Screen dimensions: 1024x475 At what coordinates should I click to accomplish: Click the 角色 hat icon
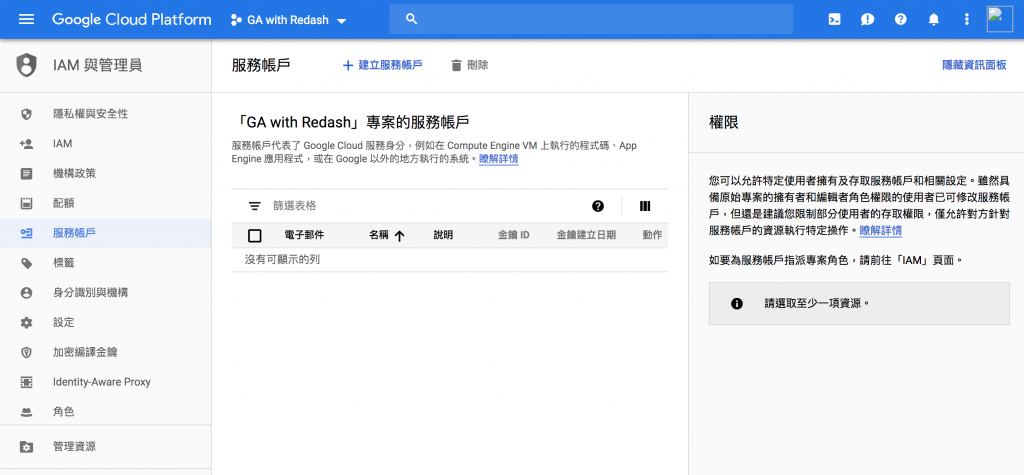click(x=26, y=412)
